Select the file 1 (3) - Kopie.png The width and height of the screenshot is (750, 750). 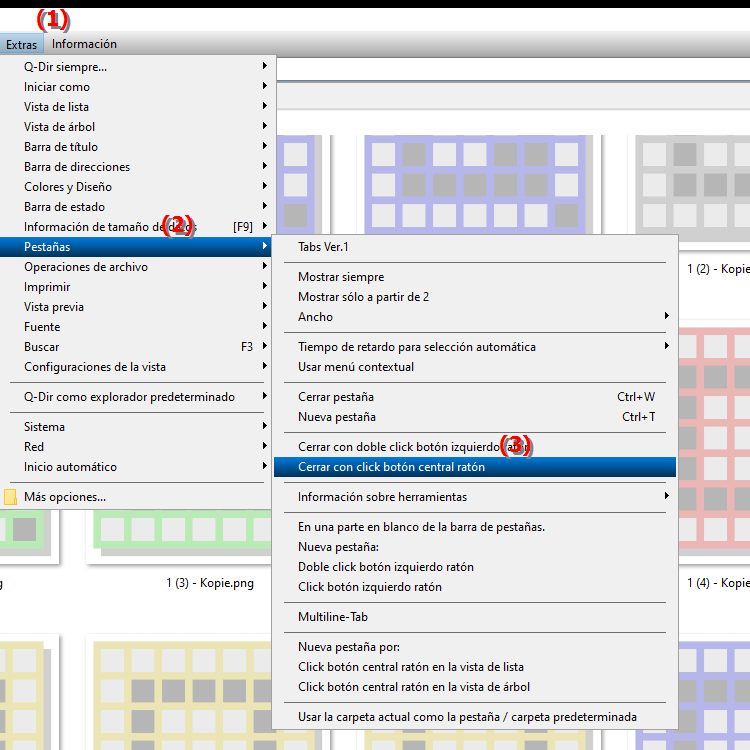[210, 583]
